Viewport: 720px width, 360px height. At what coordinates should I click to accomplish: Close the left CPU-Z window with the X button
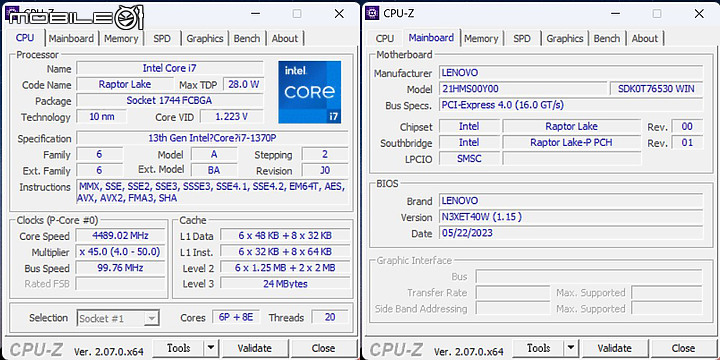[339, 14]
